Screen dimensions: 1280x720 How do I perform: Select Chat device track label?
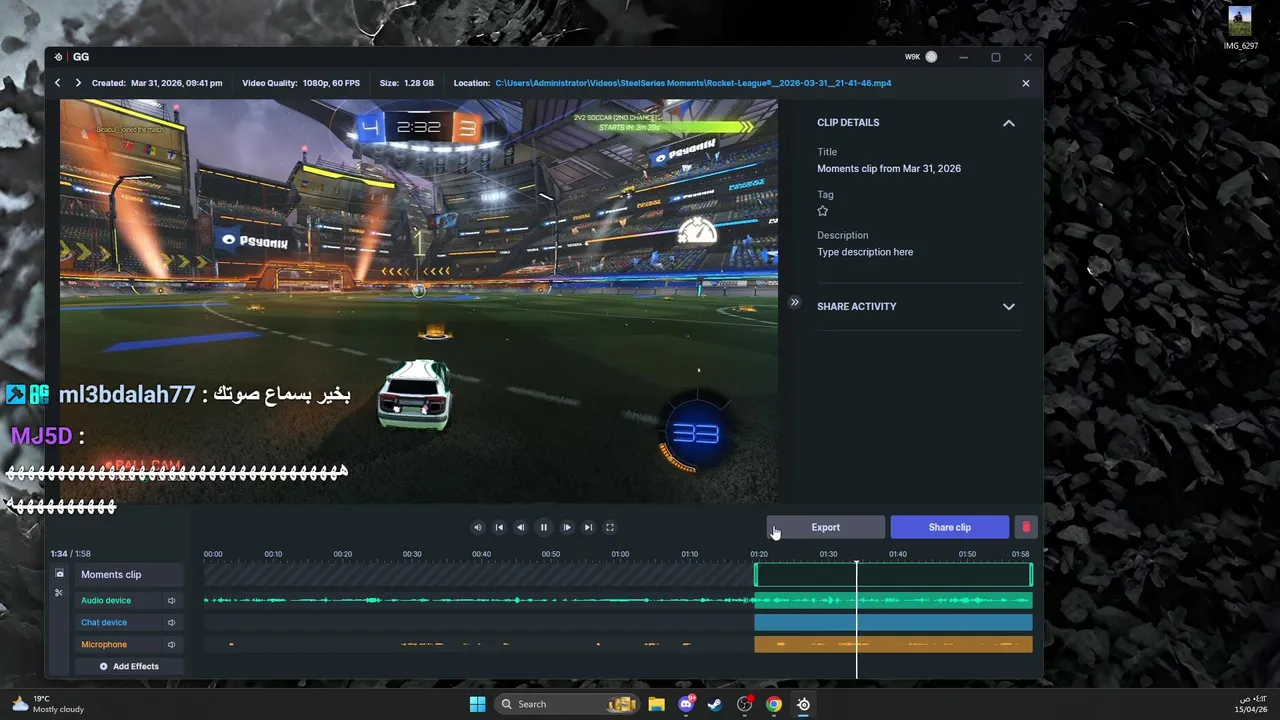tap(104, 623)
